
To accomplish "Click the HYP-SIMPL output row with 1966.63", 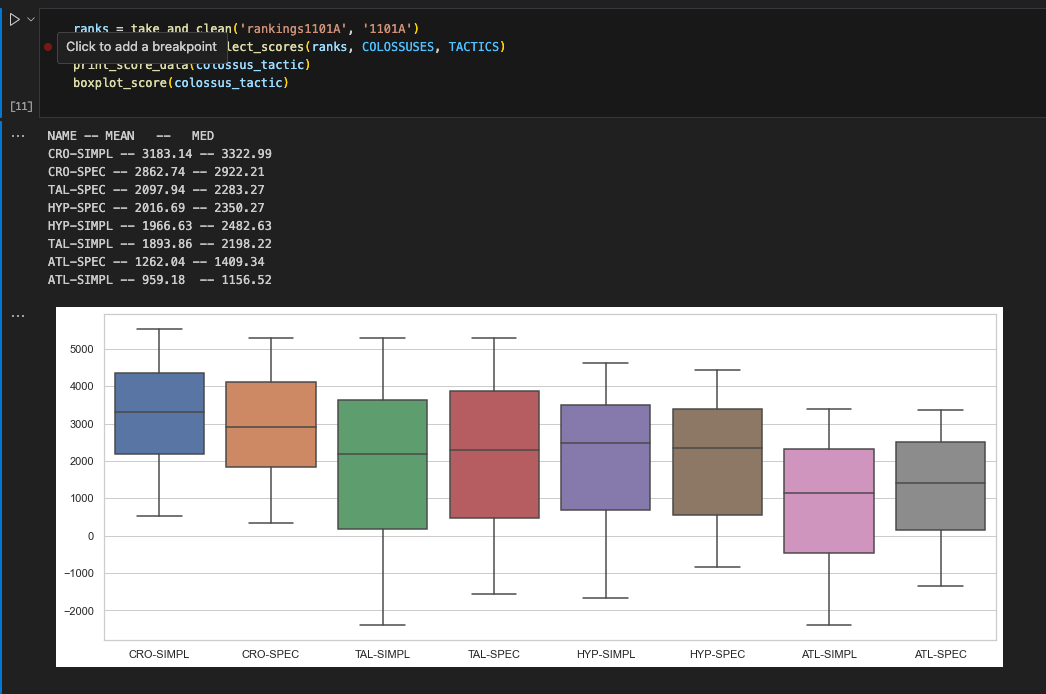I will (159, 226).
